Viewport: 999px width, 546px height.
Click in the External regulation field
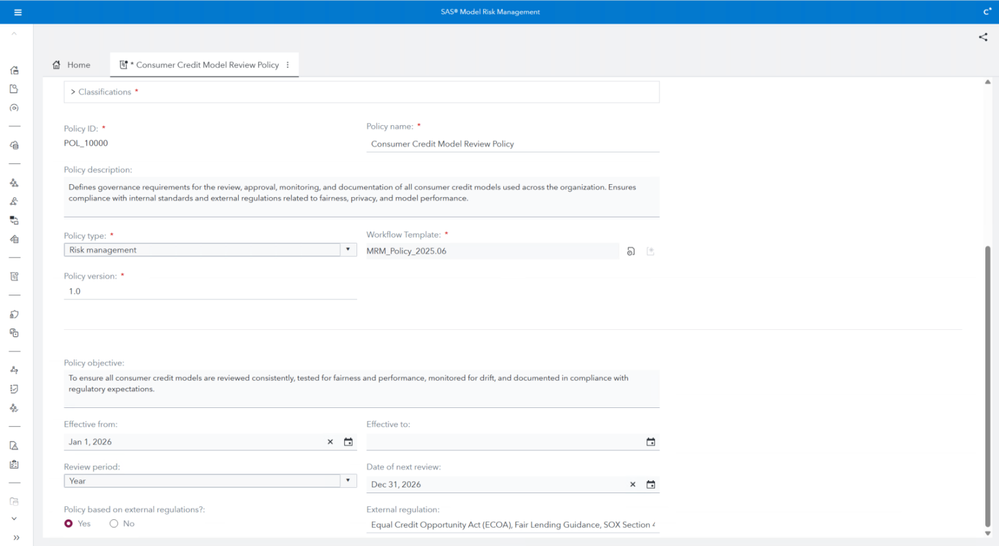(513, 525)
